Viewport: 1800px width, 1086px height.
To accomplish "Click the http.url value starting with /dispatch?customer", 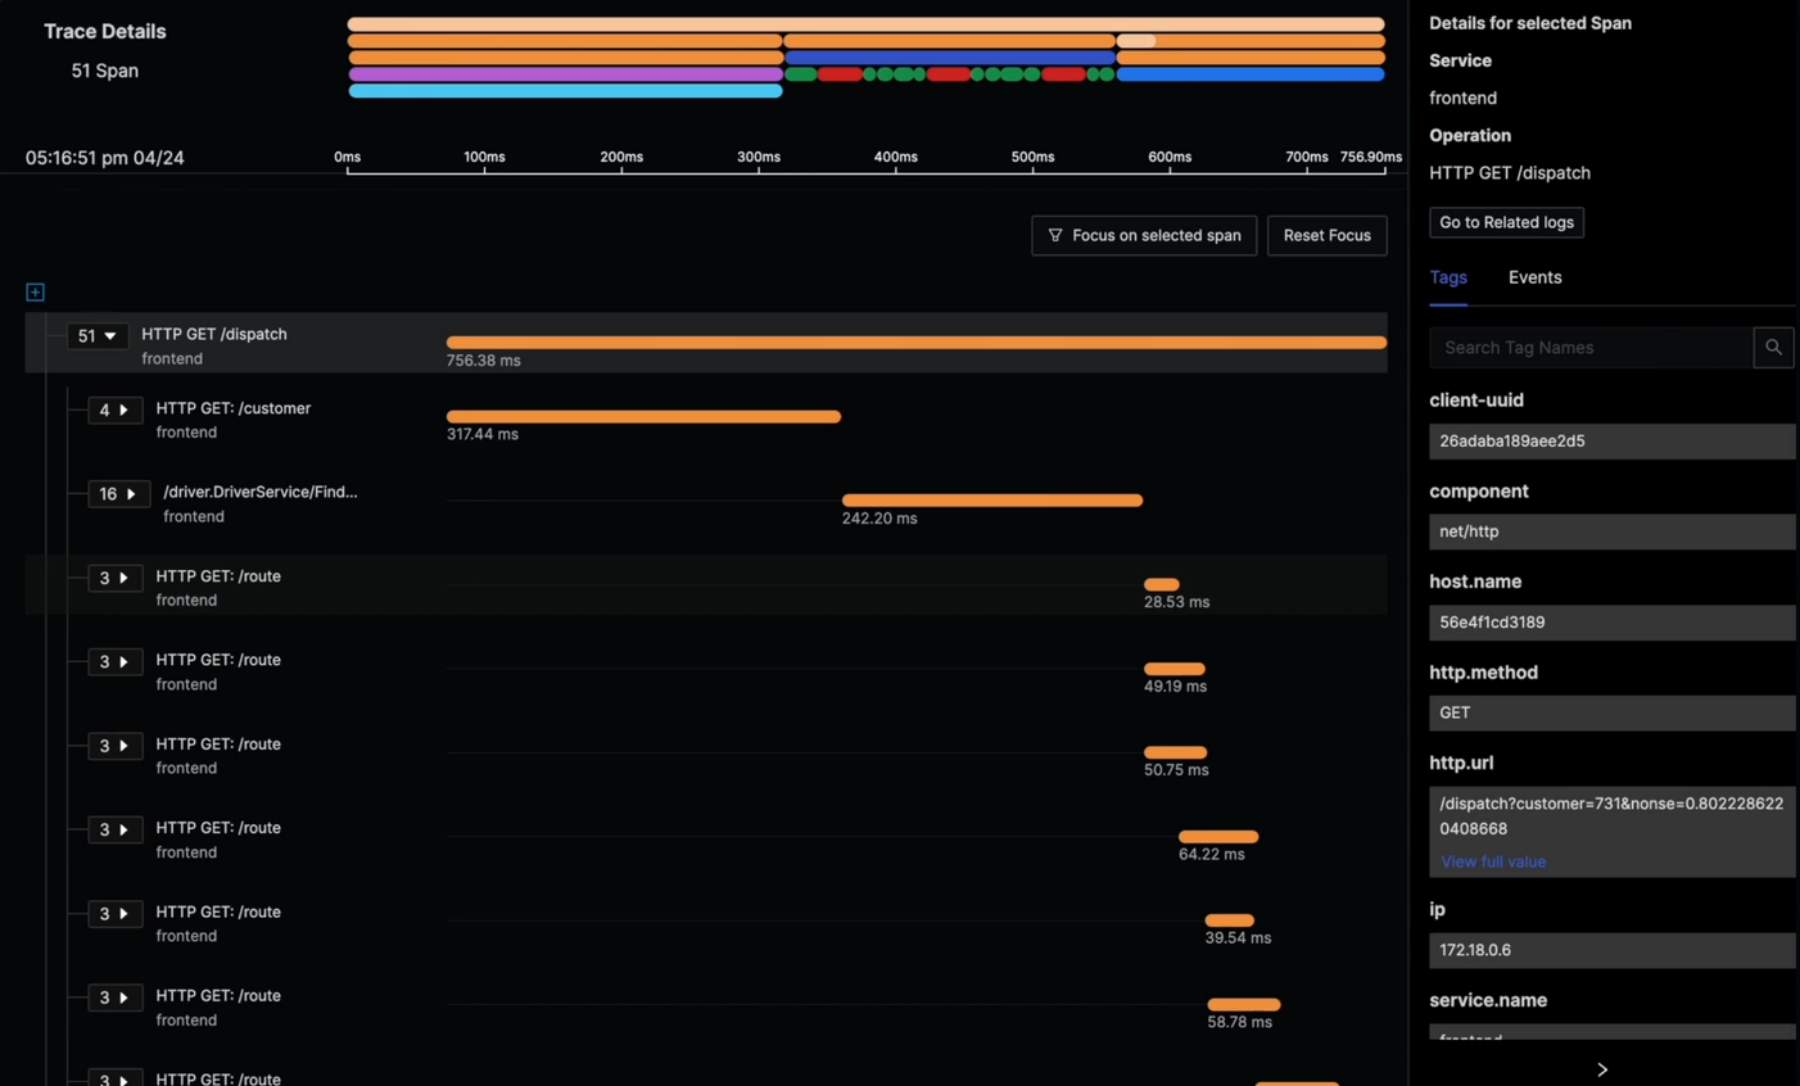I will 1611,816.
